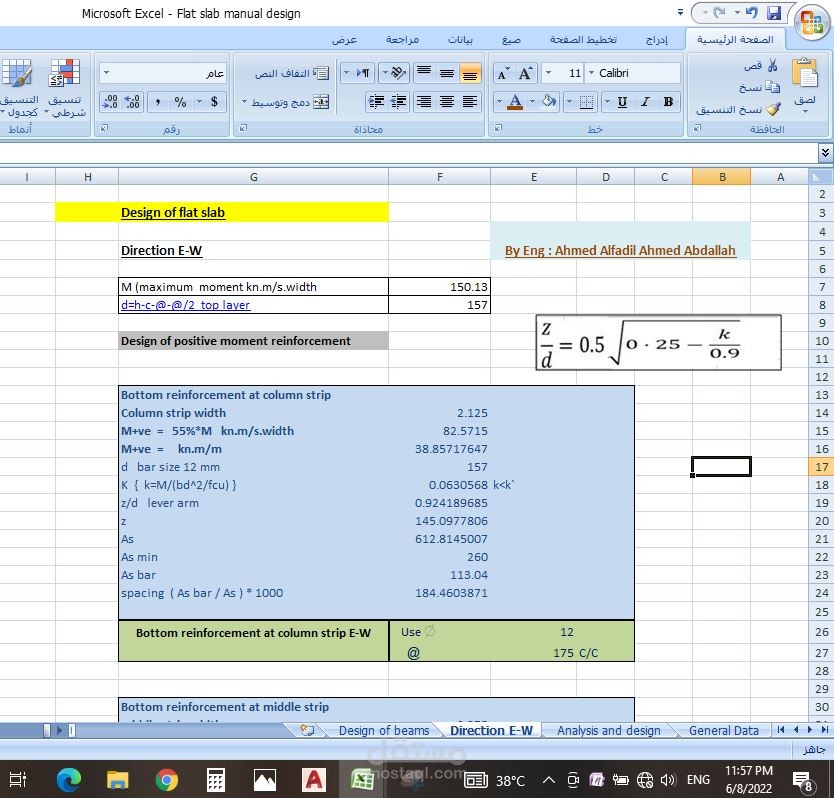Click the Paste clipboard icon
The width and height of the screenshot is (834, 798).
coord(805,72)
